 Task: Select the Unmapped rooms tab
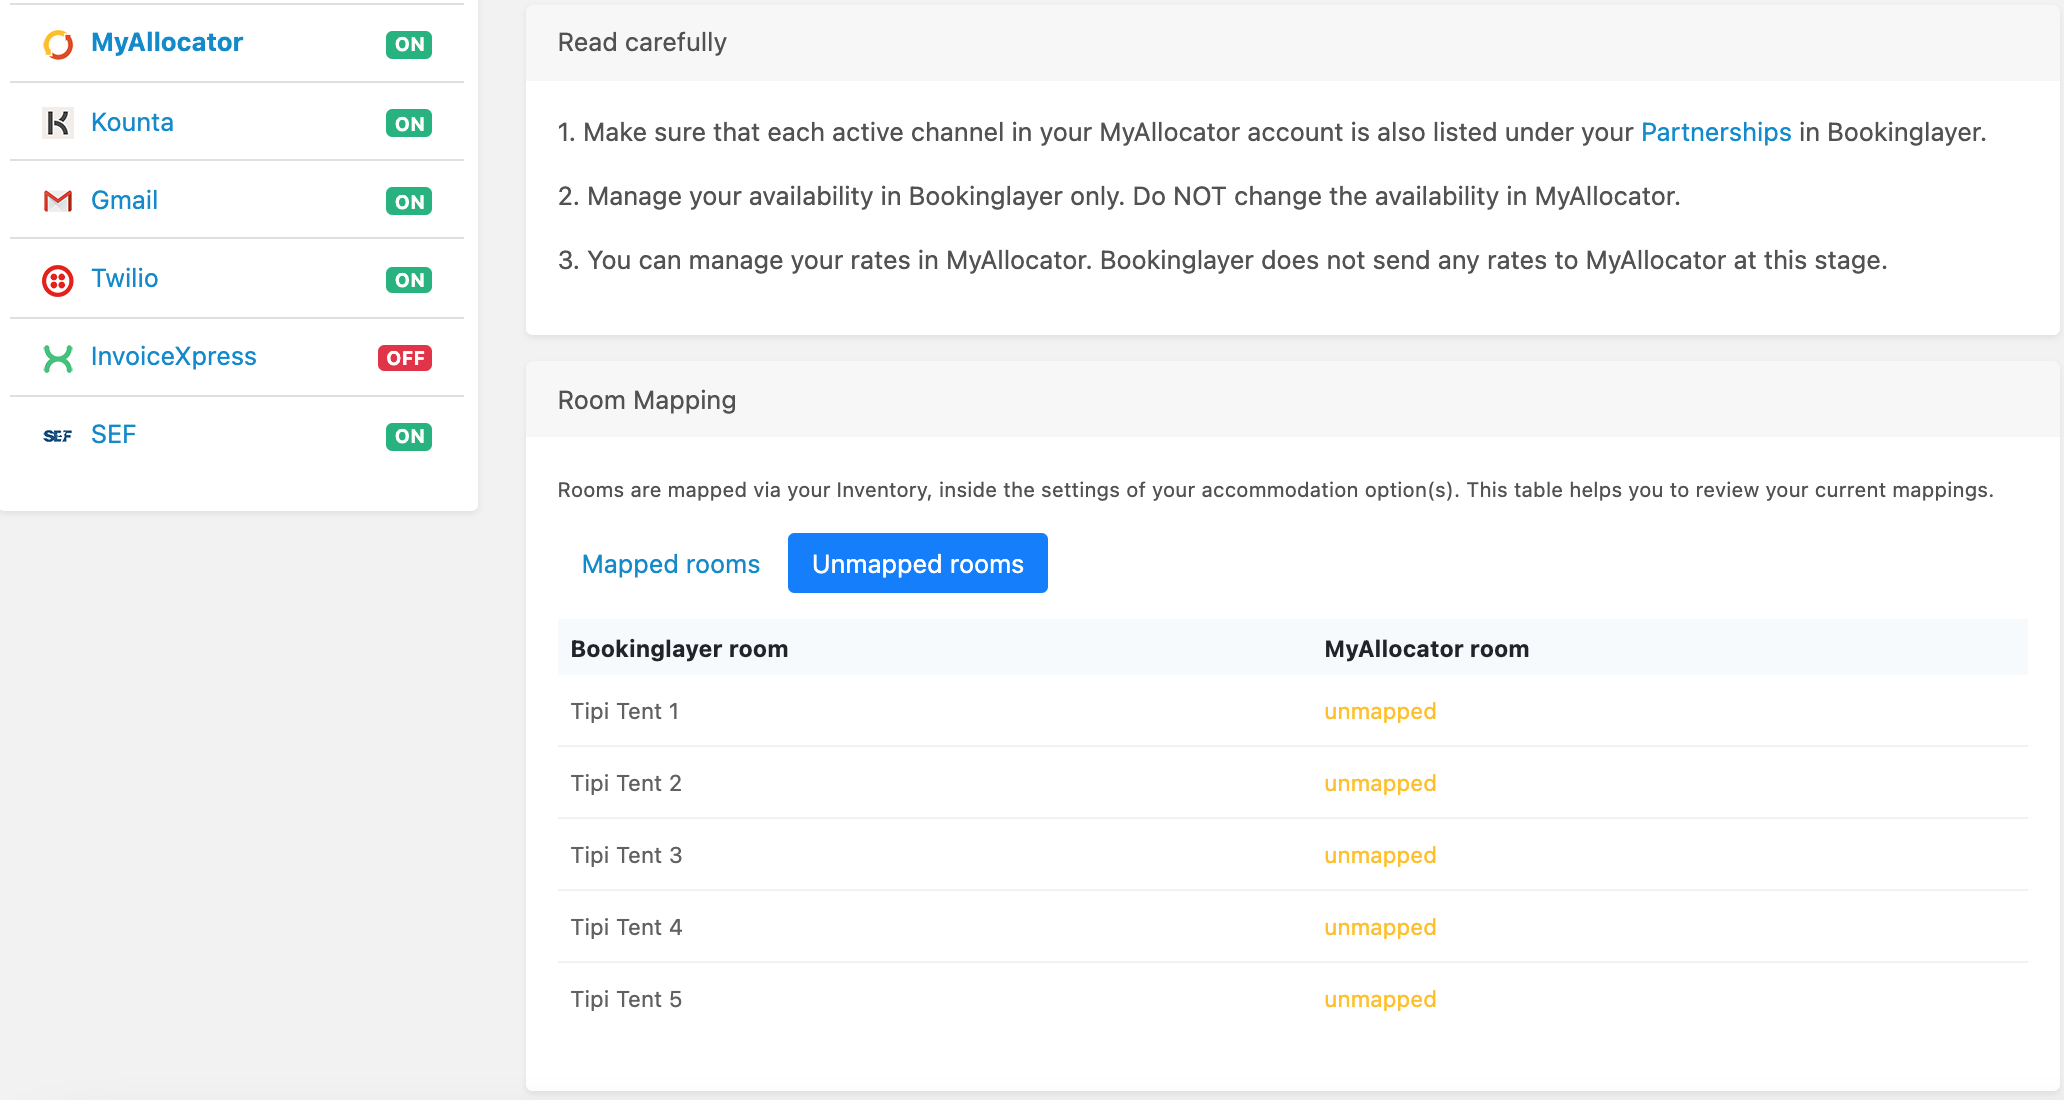(x=918, y=563)
